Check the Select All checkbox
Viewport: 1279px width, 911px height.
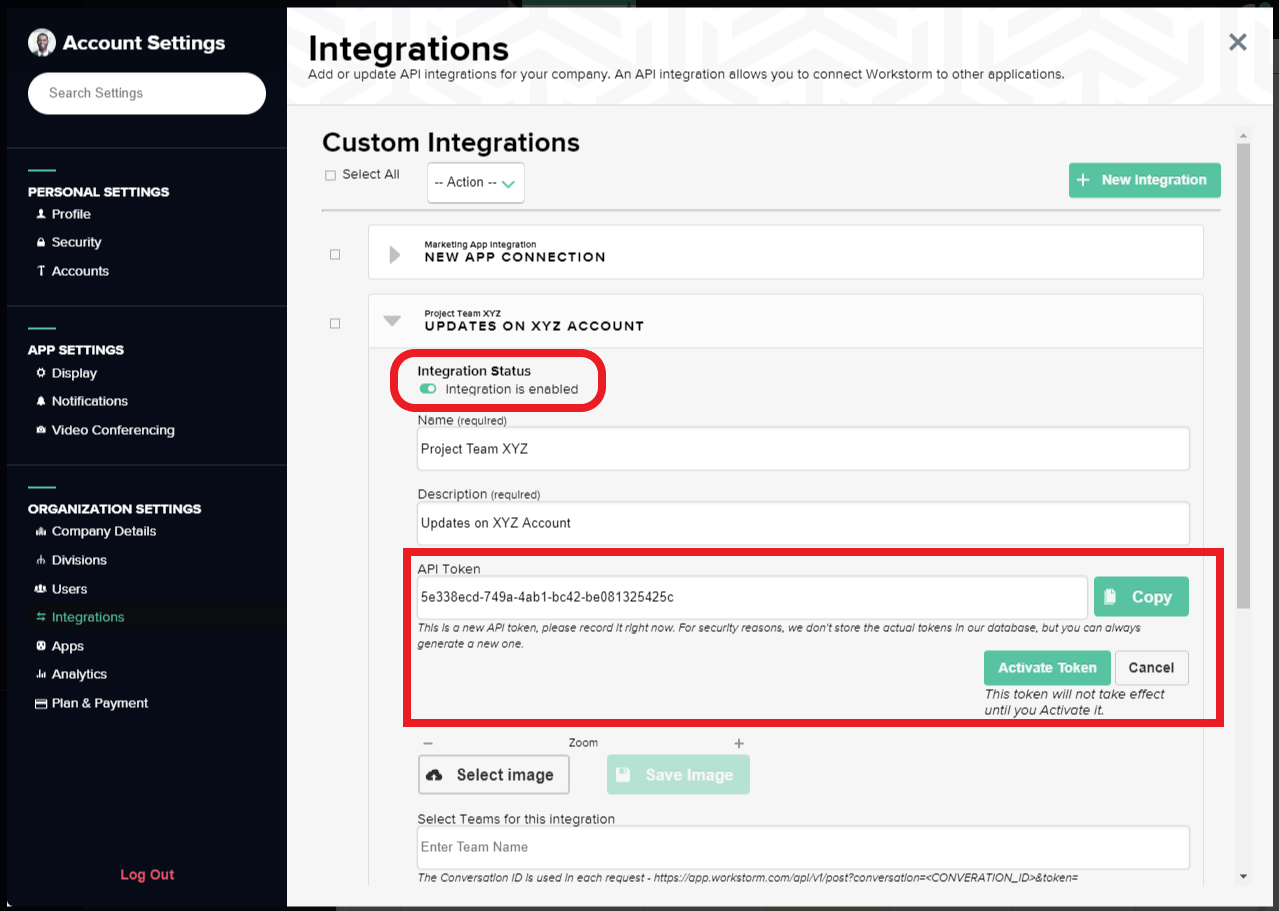coord(331,175)
